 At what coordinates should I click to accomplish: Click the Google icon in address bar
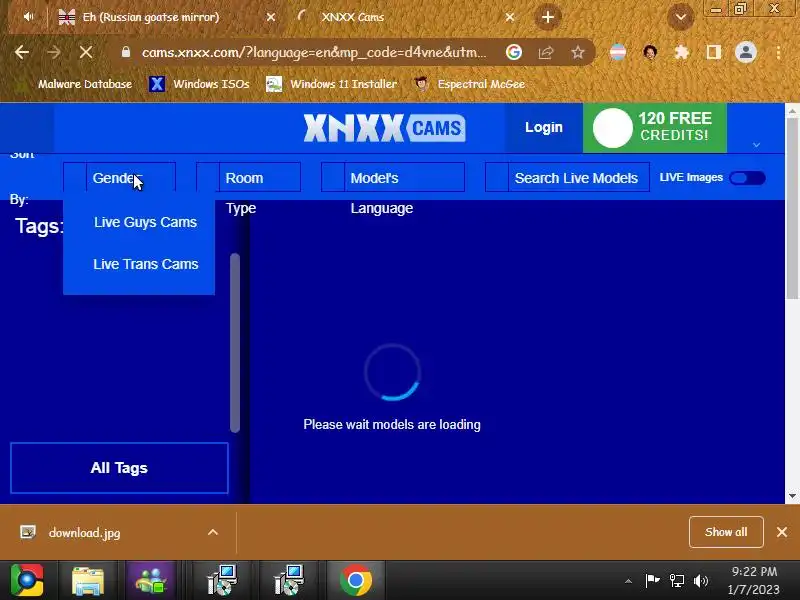coord(514,52)
